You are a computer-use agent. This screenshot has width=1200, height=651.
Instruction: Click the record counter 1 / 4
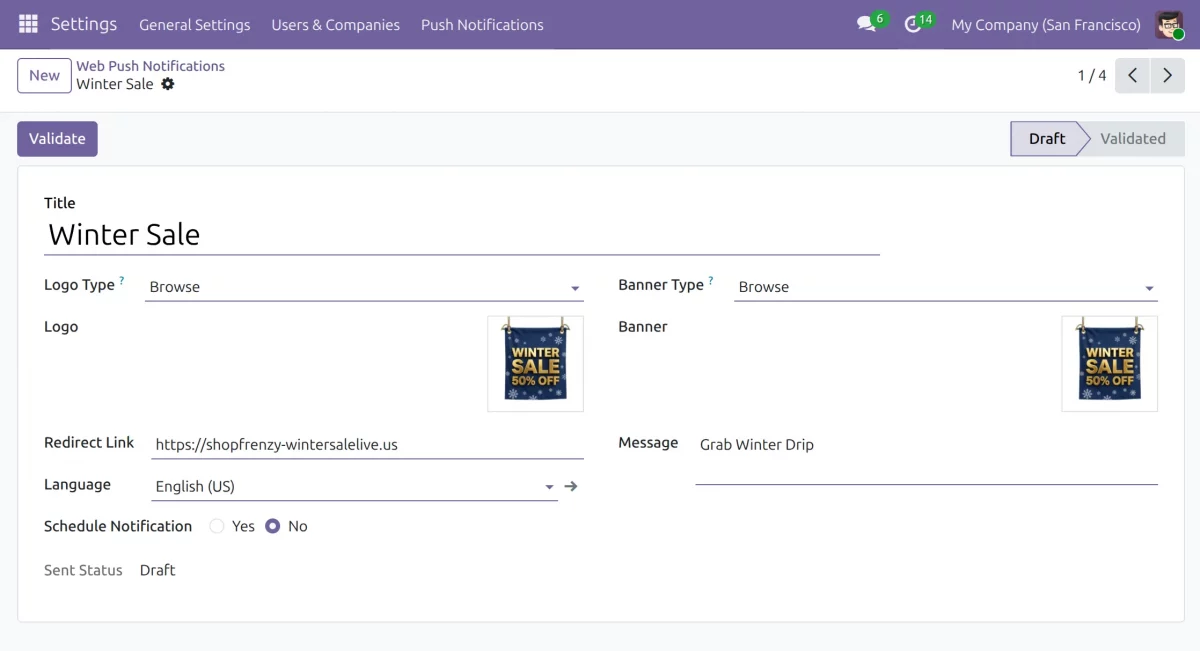click(x=1092, y=76)
